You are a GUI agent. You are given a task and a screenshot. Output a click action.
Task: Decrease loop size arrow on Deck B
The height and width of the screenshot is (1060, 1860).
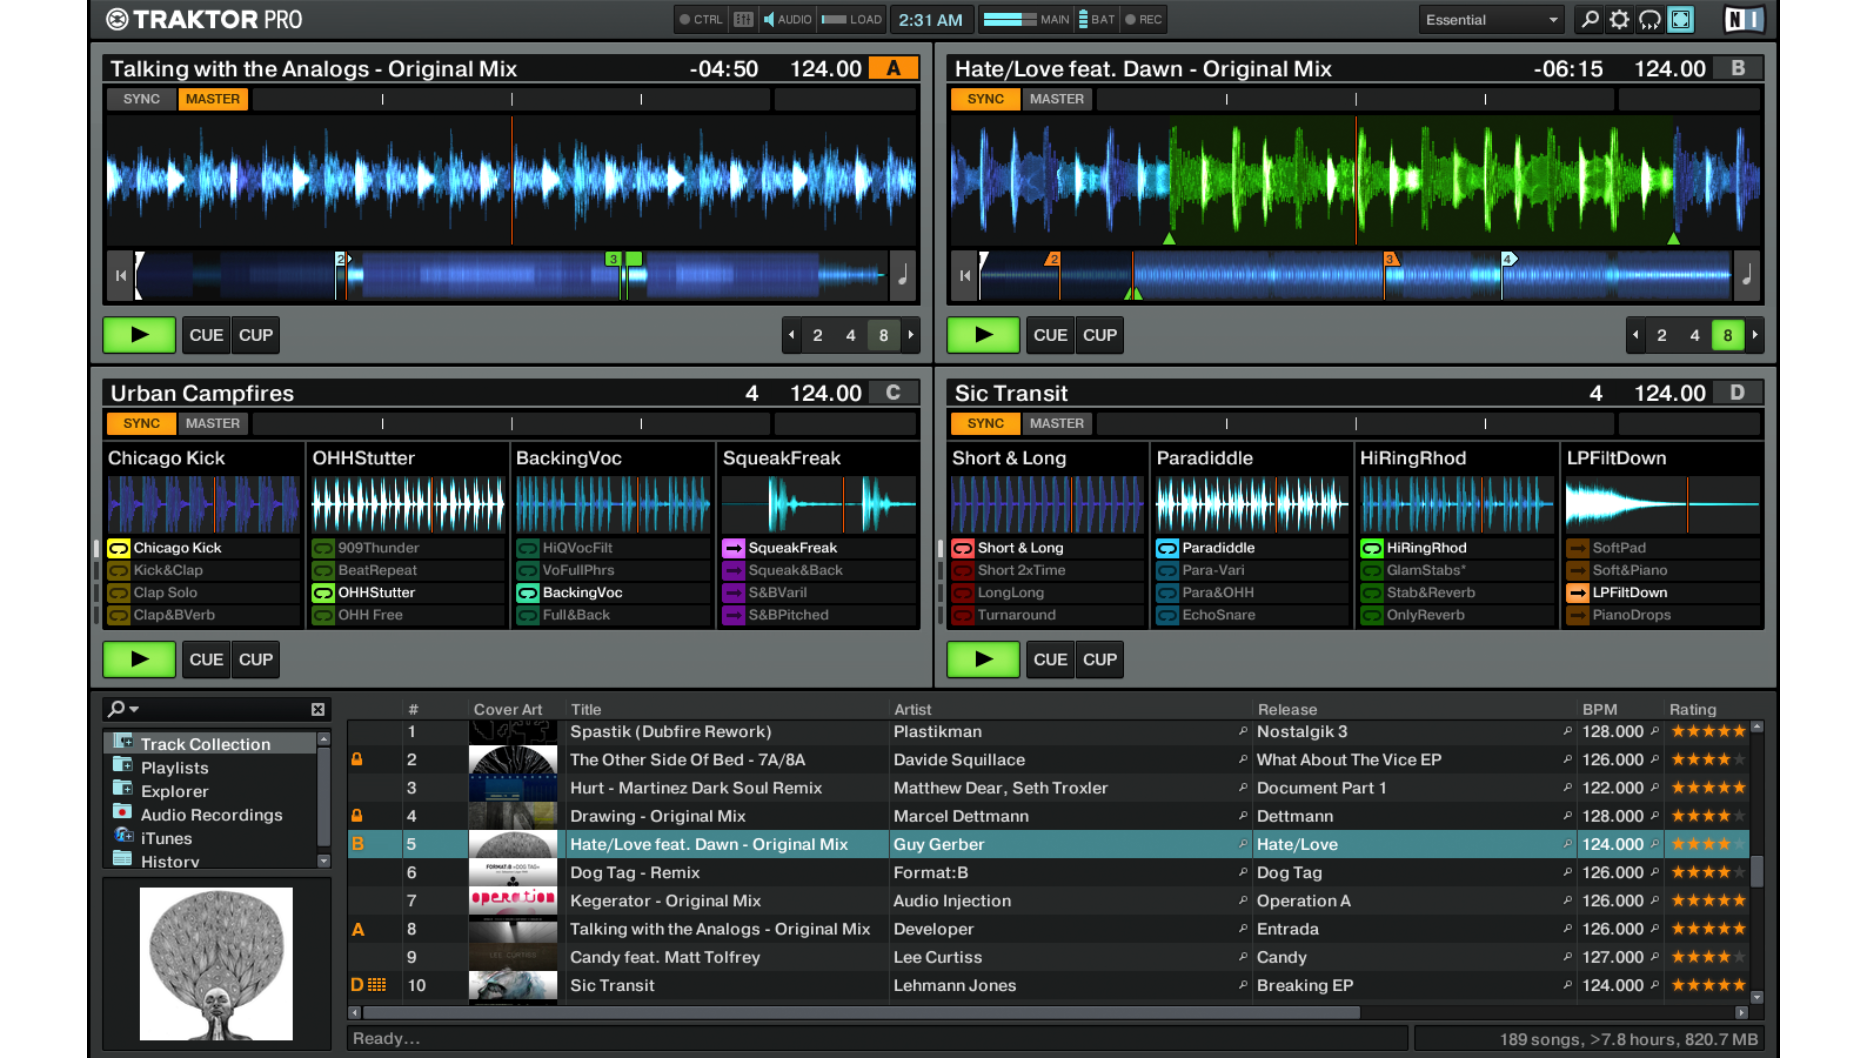point(1636,335)
